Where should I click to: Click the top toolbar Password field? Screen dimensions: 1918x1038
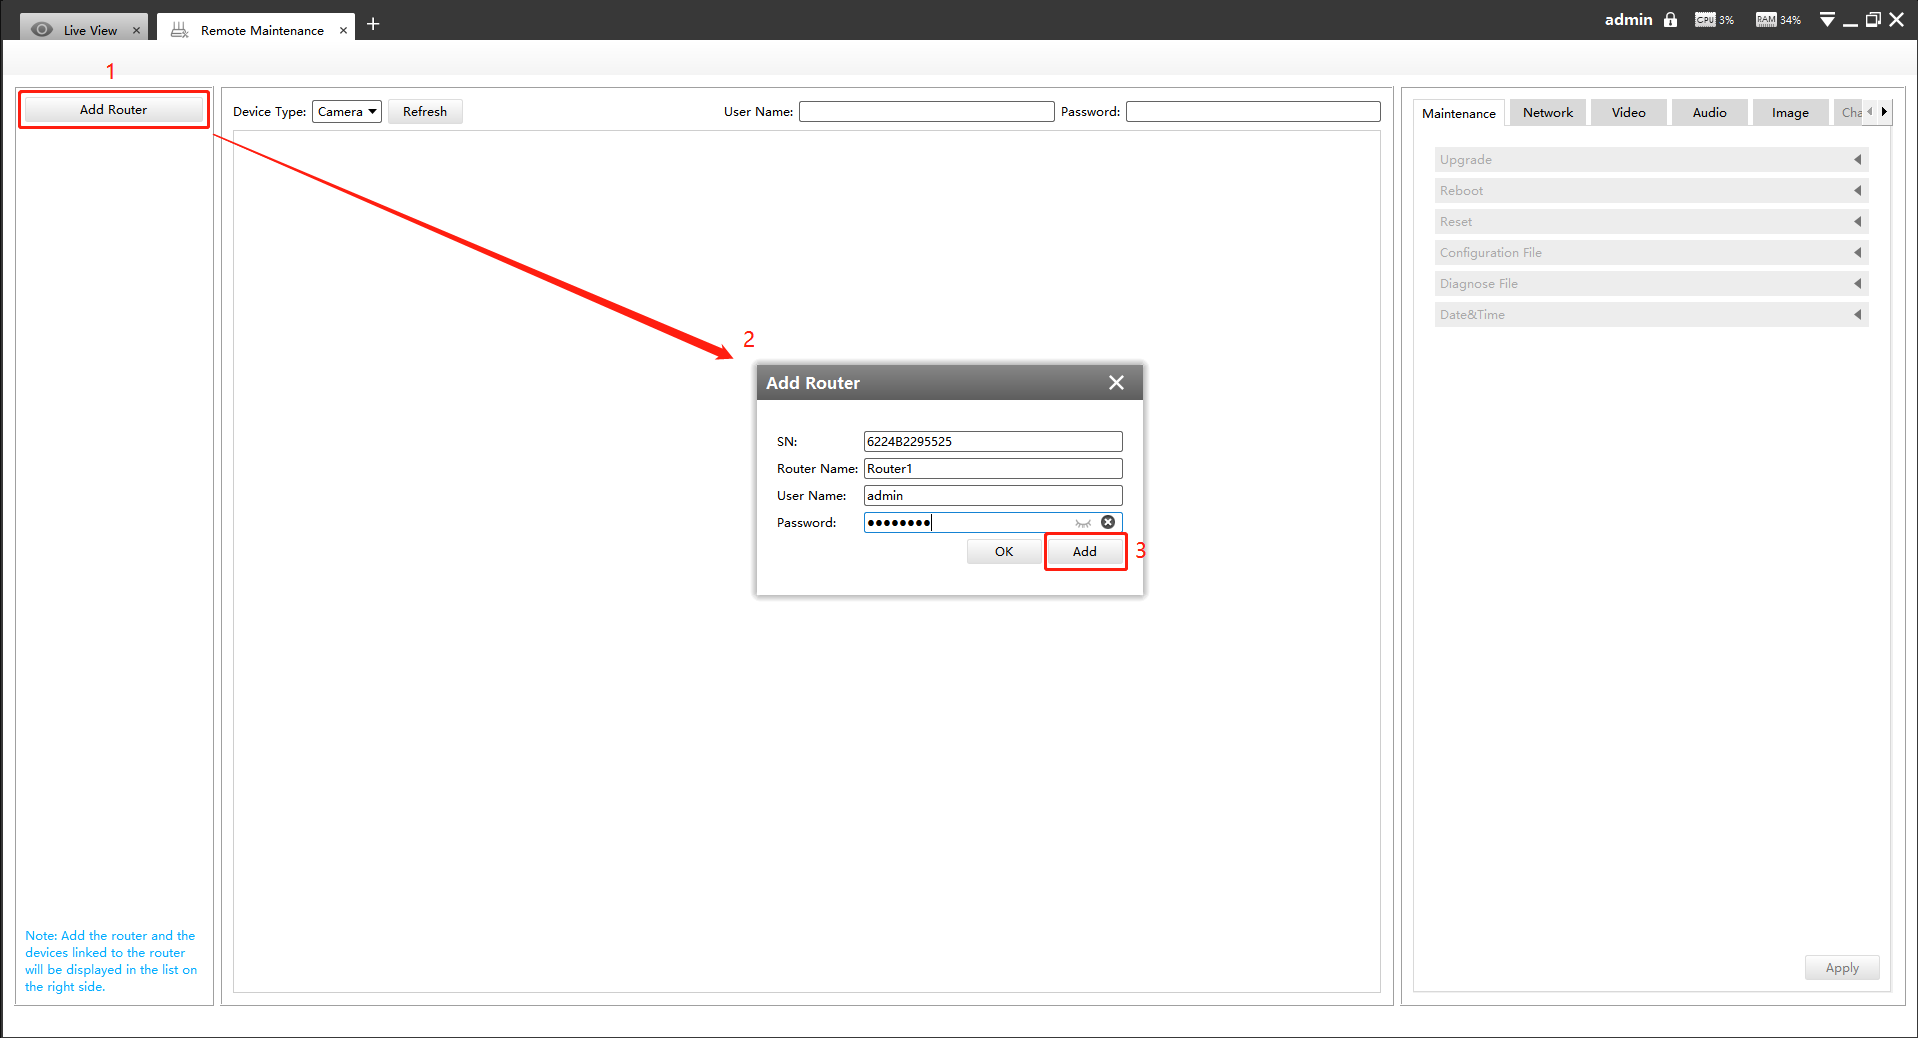click(x=1253, y=111)
